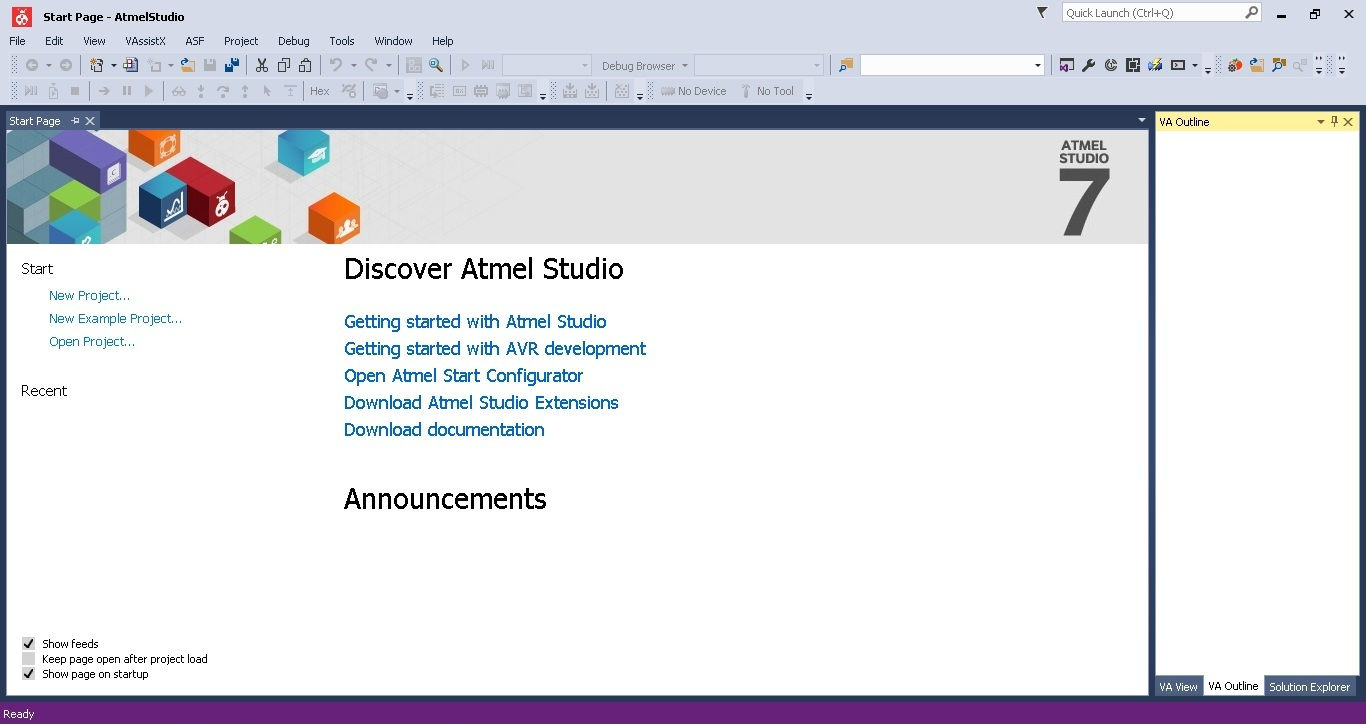Toggle Show page on startup checkbox

pos(28,674)
